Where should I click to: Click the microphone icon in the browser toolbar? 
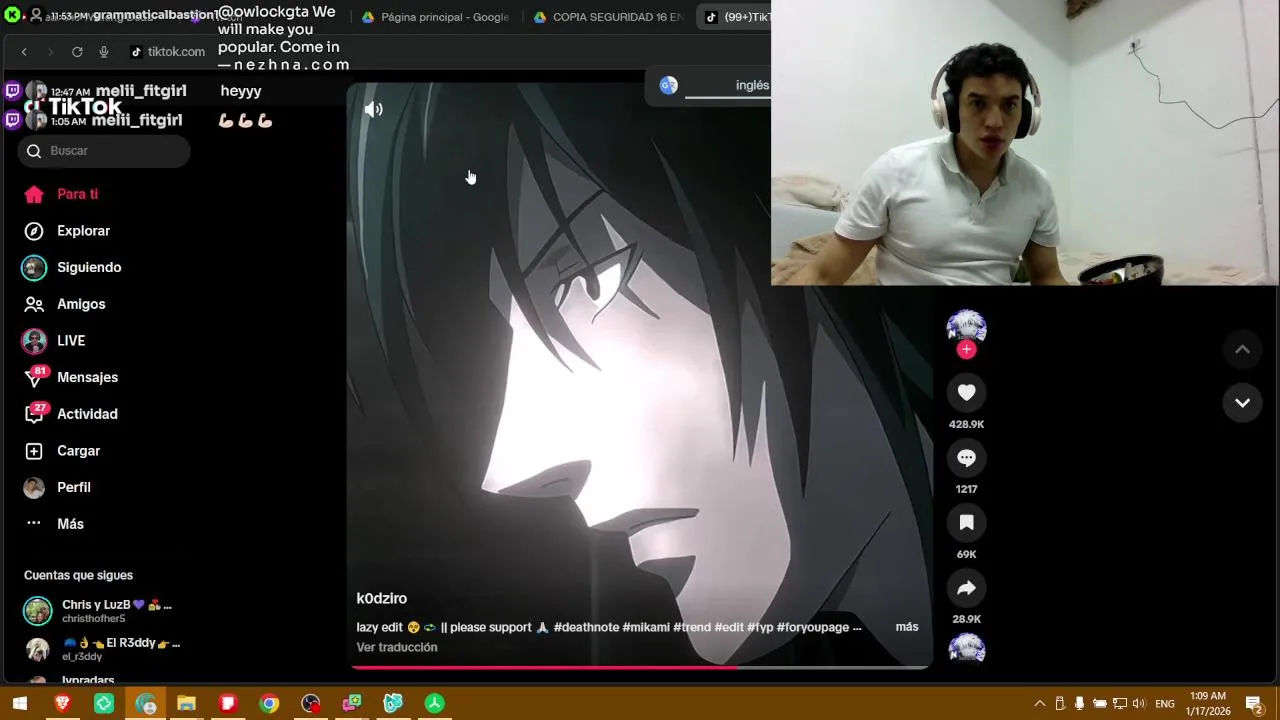tap(104, 52)
